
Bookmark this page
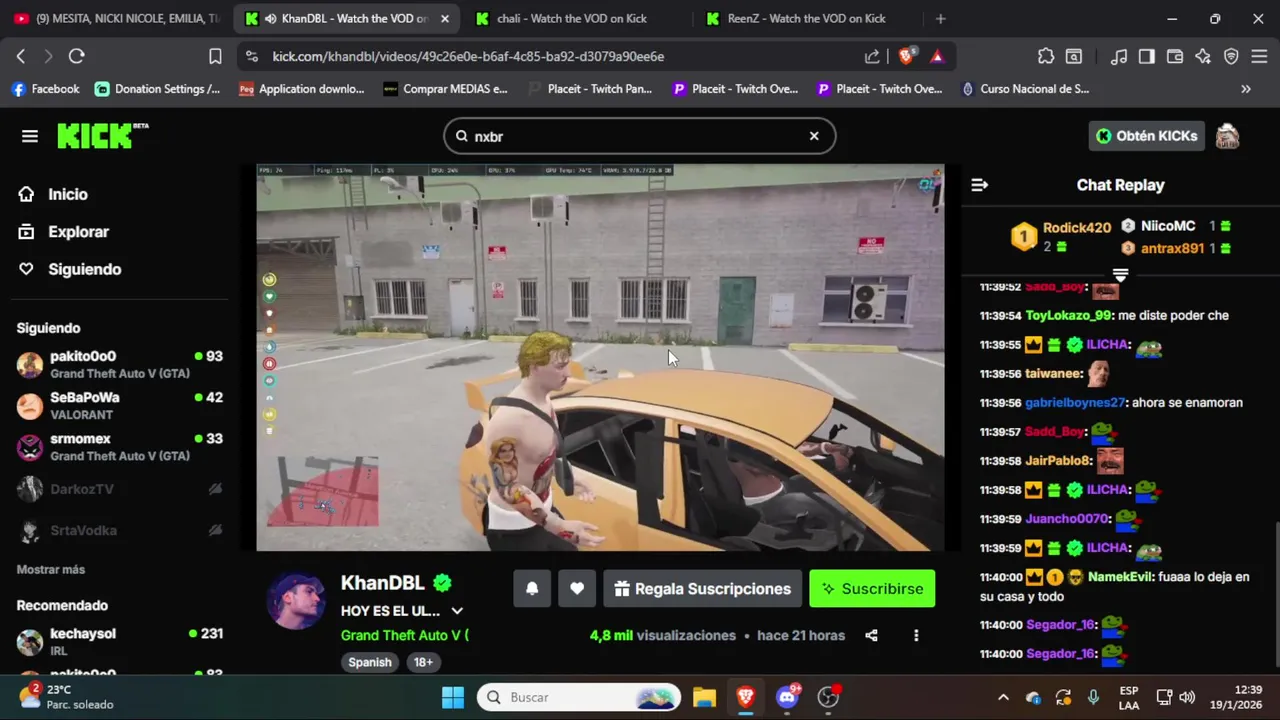point(215,56)
